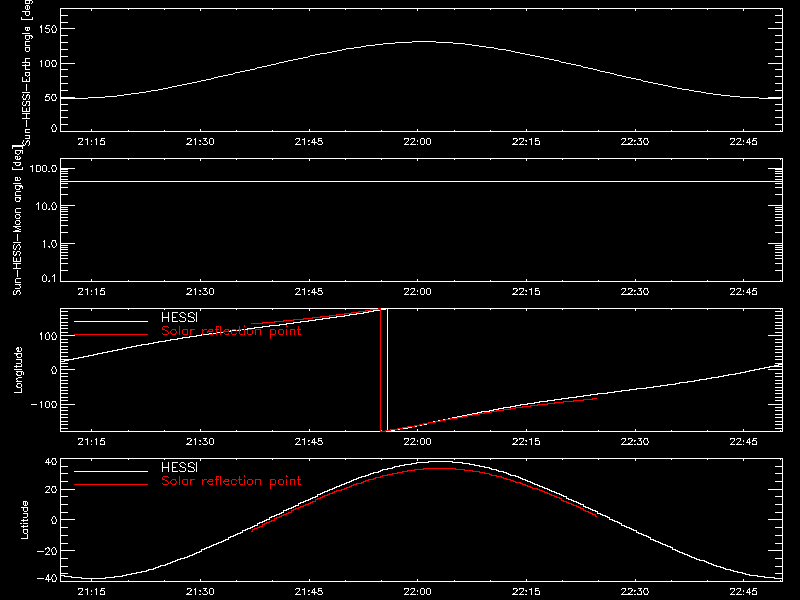
Task: Click '21:15' time label under Latitude plot
Action: (91, 592)
